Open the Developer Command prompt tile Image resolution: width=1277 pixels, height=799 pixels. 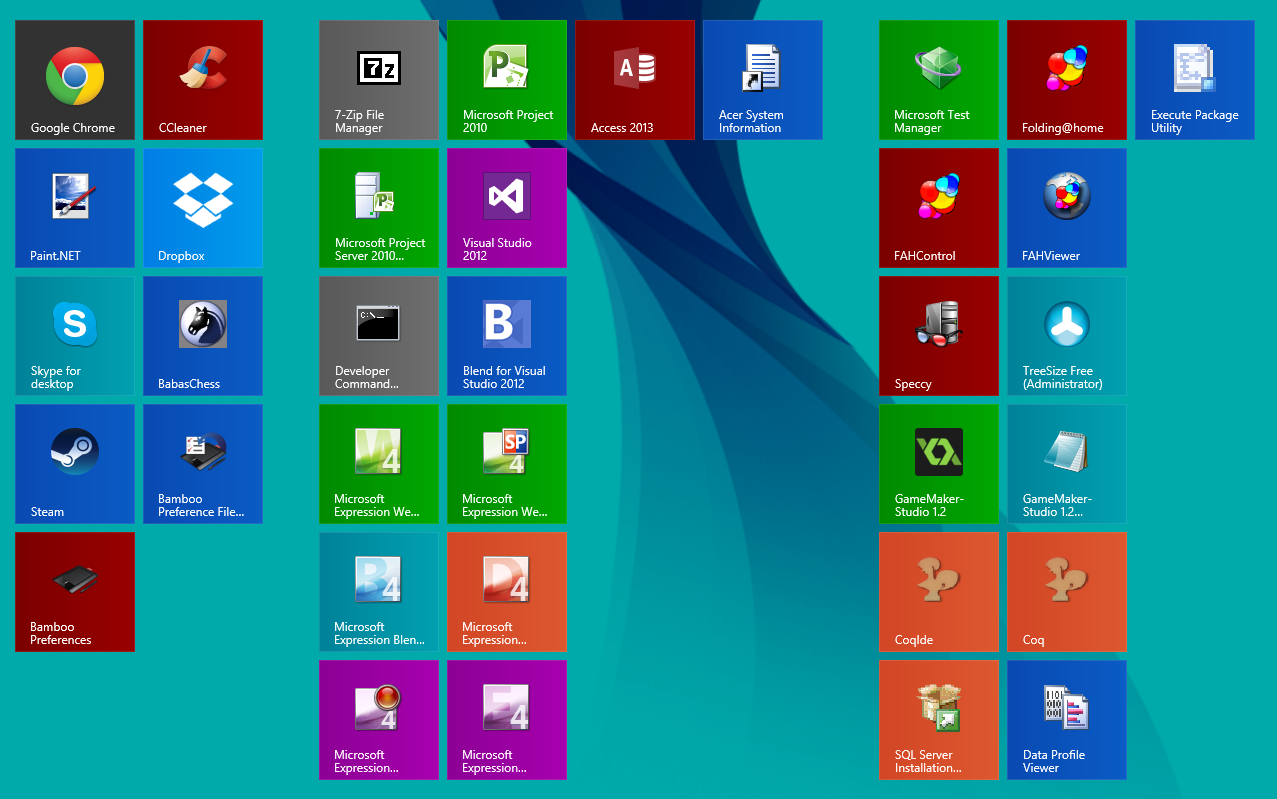pos(379,336)
